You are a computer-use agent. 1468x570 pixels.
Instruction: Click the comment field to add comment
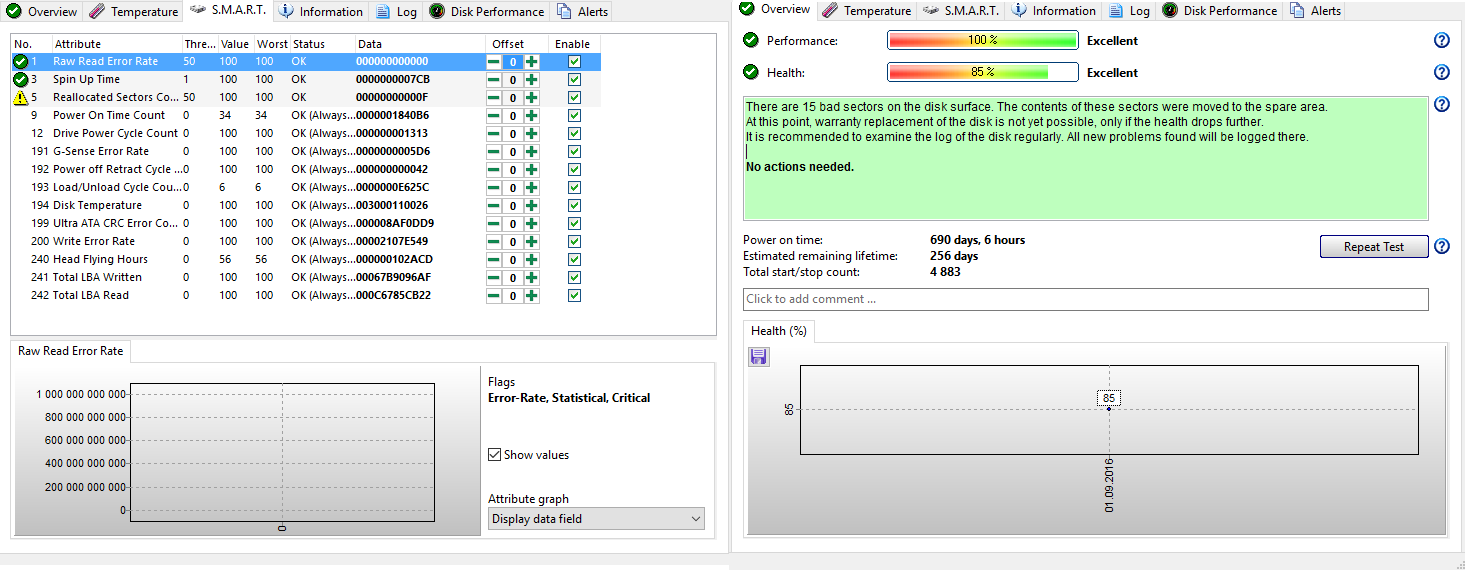click(x=1085, y=299)
